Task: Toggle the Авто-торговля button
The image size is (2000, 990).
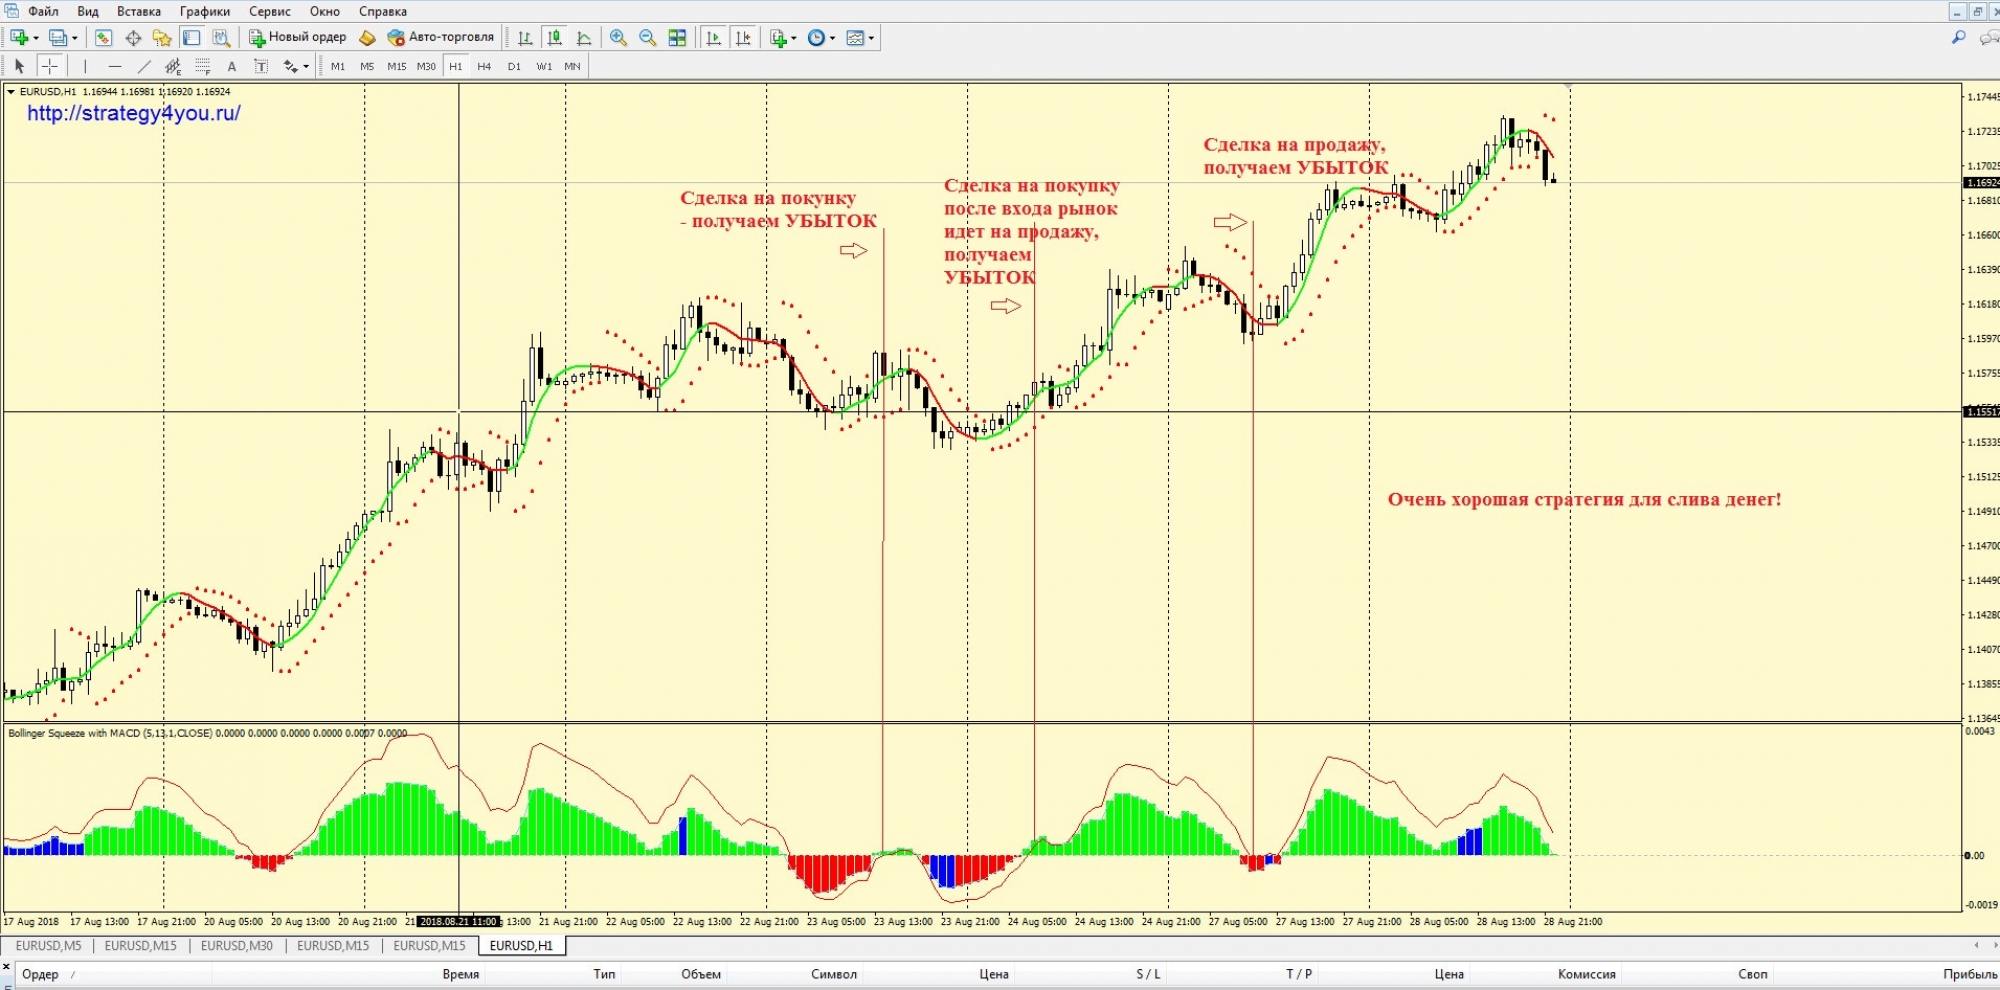Action: point(441,38)
